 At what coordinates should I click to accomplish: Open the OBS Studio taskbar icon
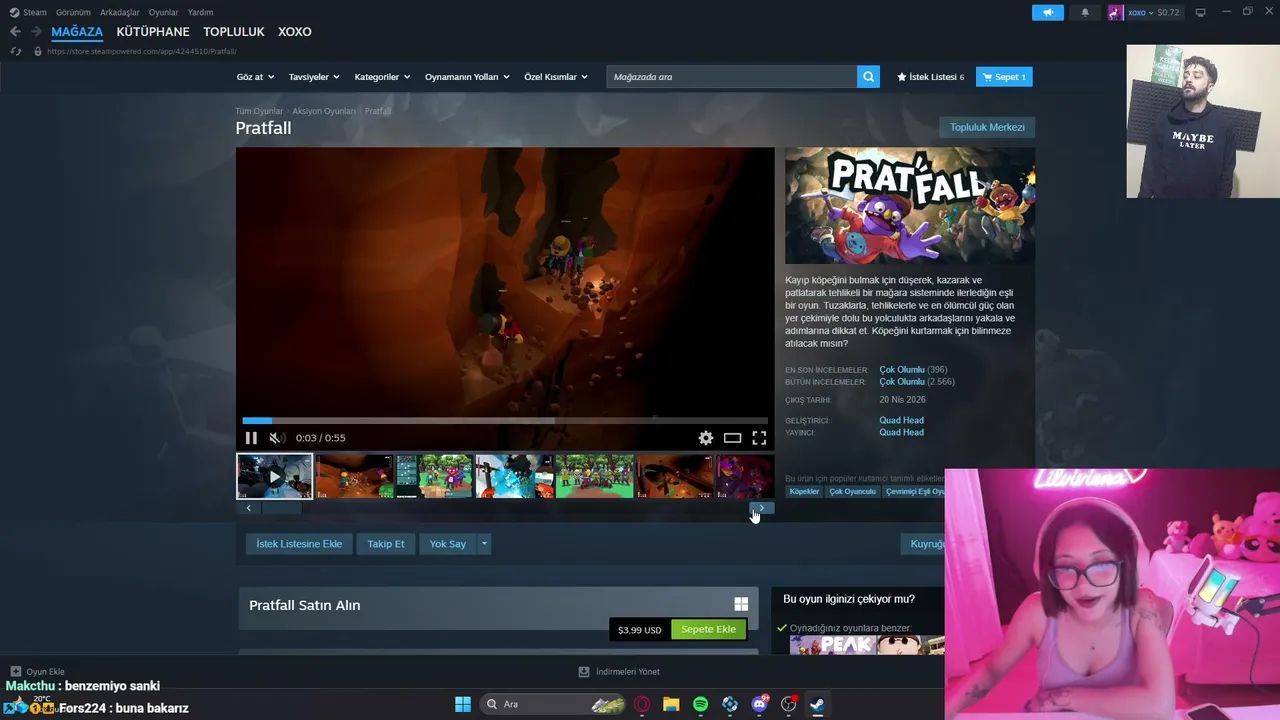point(789,704)
